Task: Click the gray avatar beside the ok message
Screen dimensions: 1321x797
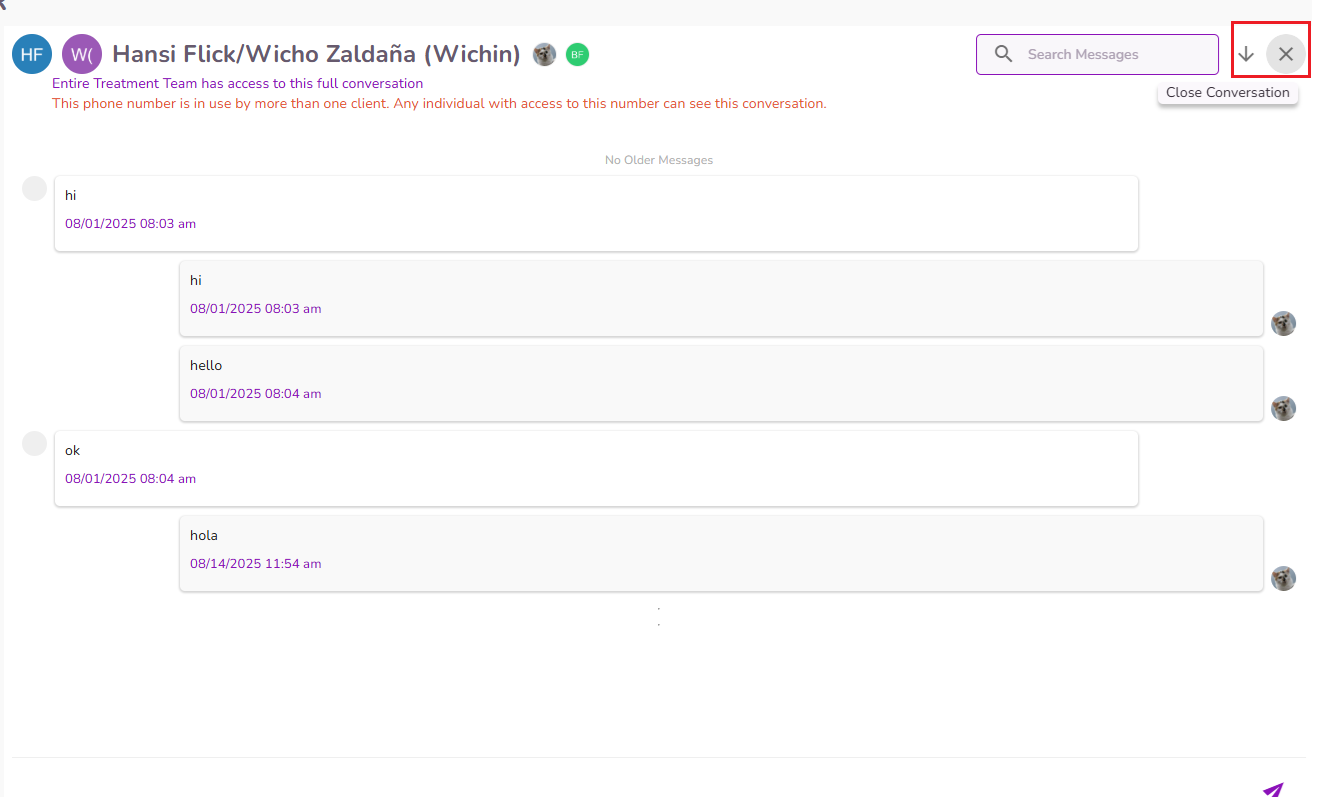Action: pyautogui.click(x=34, y=443)
